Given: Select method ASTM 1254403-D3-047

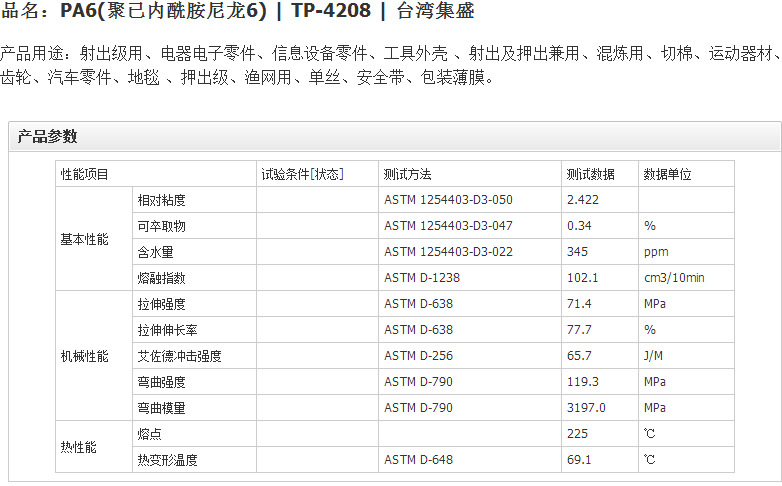Looking at the screenshot, I should pos(448,226).
